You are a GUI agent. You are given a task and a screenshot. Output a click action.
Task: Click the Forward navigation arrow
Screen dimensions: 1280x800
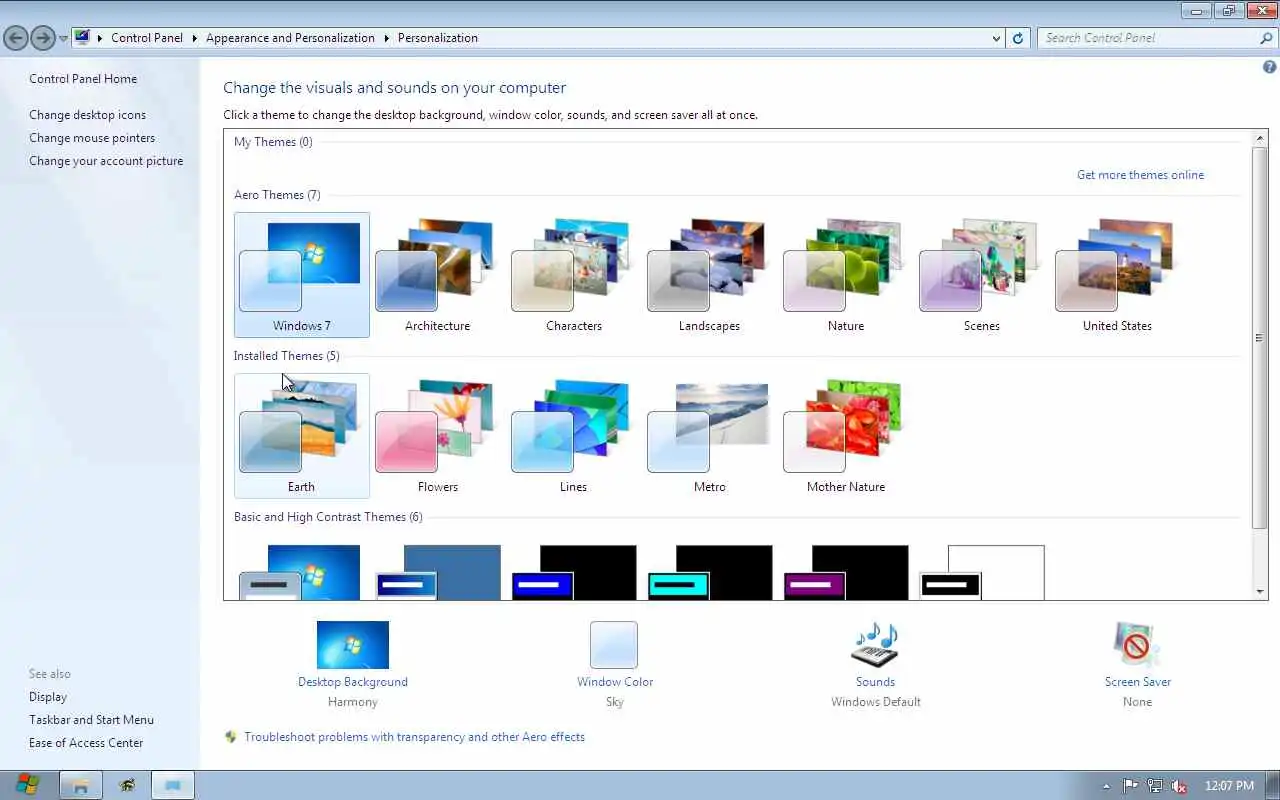point(42,38)
